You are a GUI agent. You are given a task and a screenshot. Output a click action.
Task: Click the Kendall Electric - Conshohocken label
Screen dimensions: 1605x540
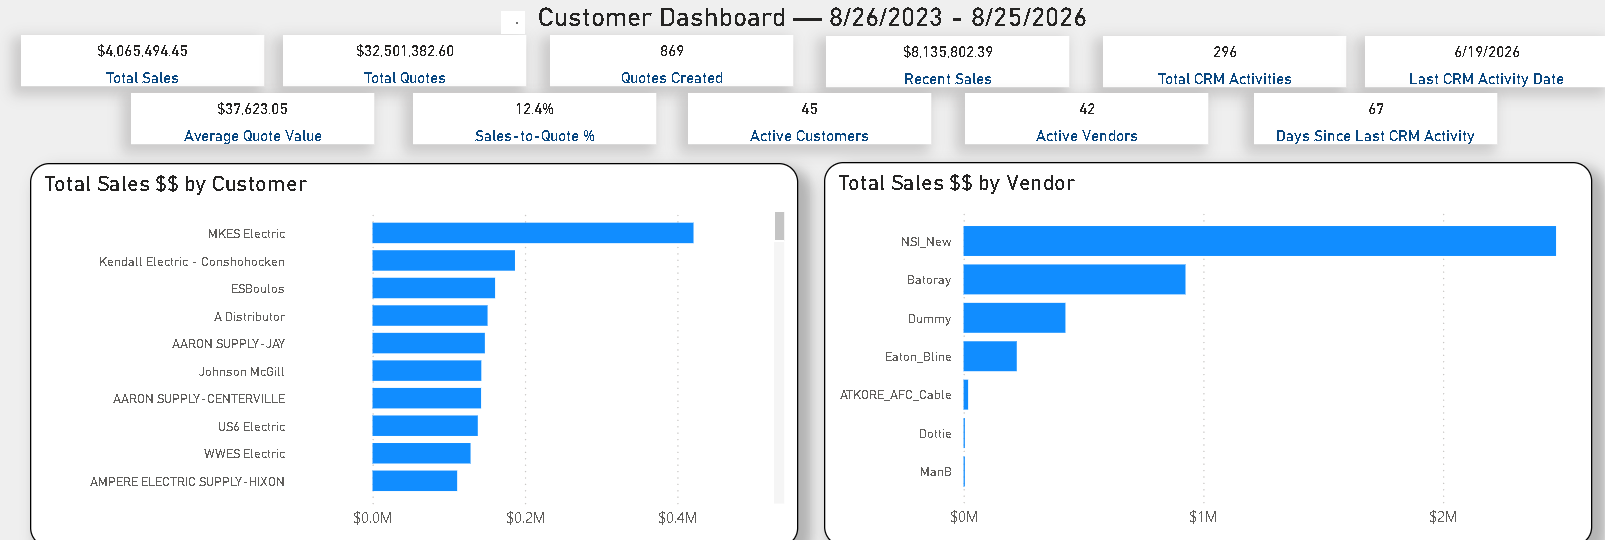point(192,262)
